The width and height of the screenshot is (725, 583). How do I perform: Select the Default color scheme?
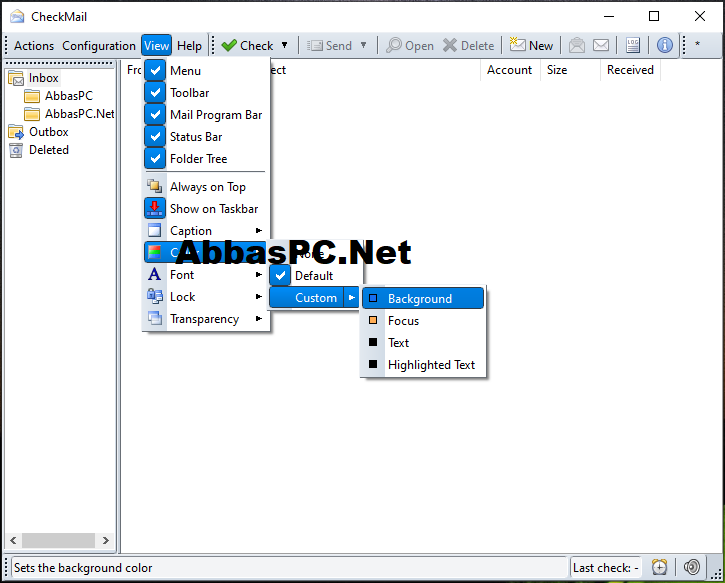[x=315, y=276]
